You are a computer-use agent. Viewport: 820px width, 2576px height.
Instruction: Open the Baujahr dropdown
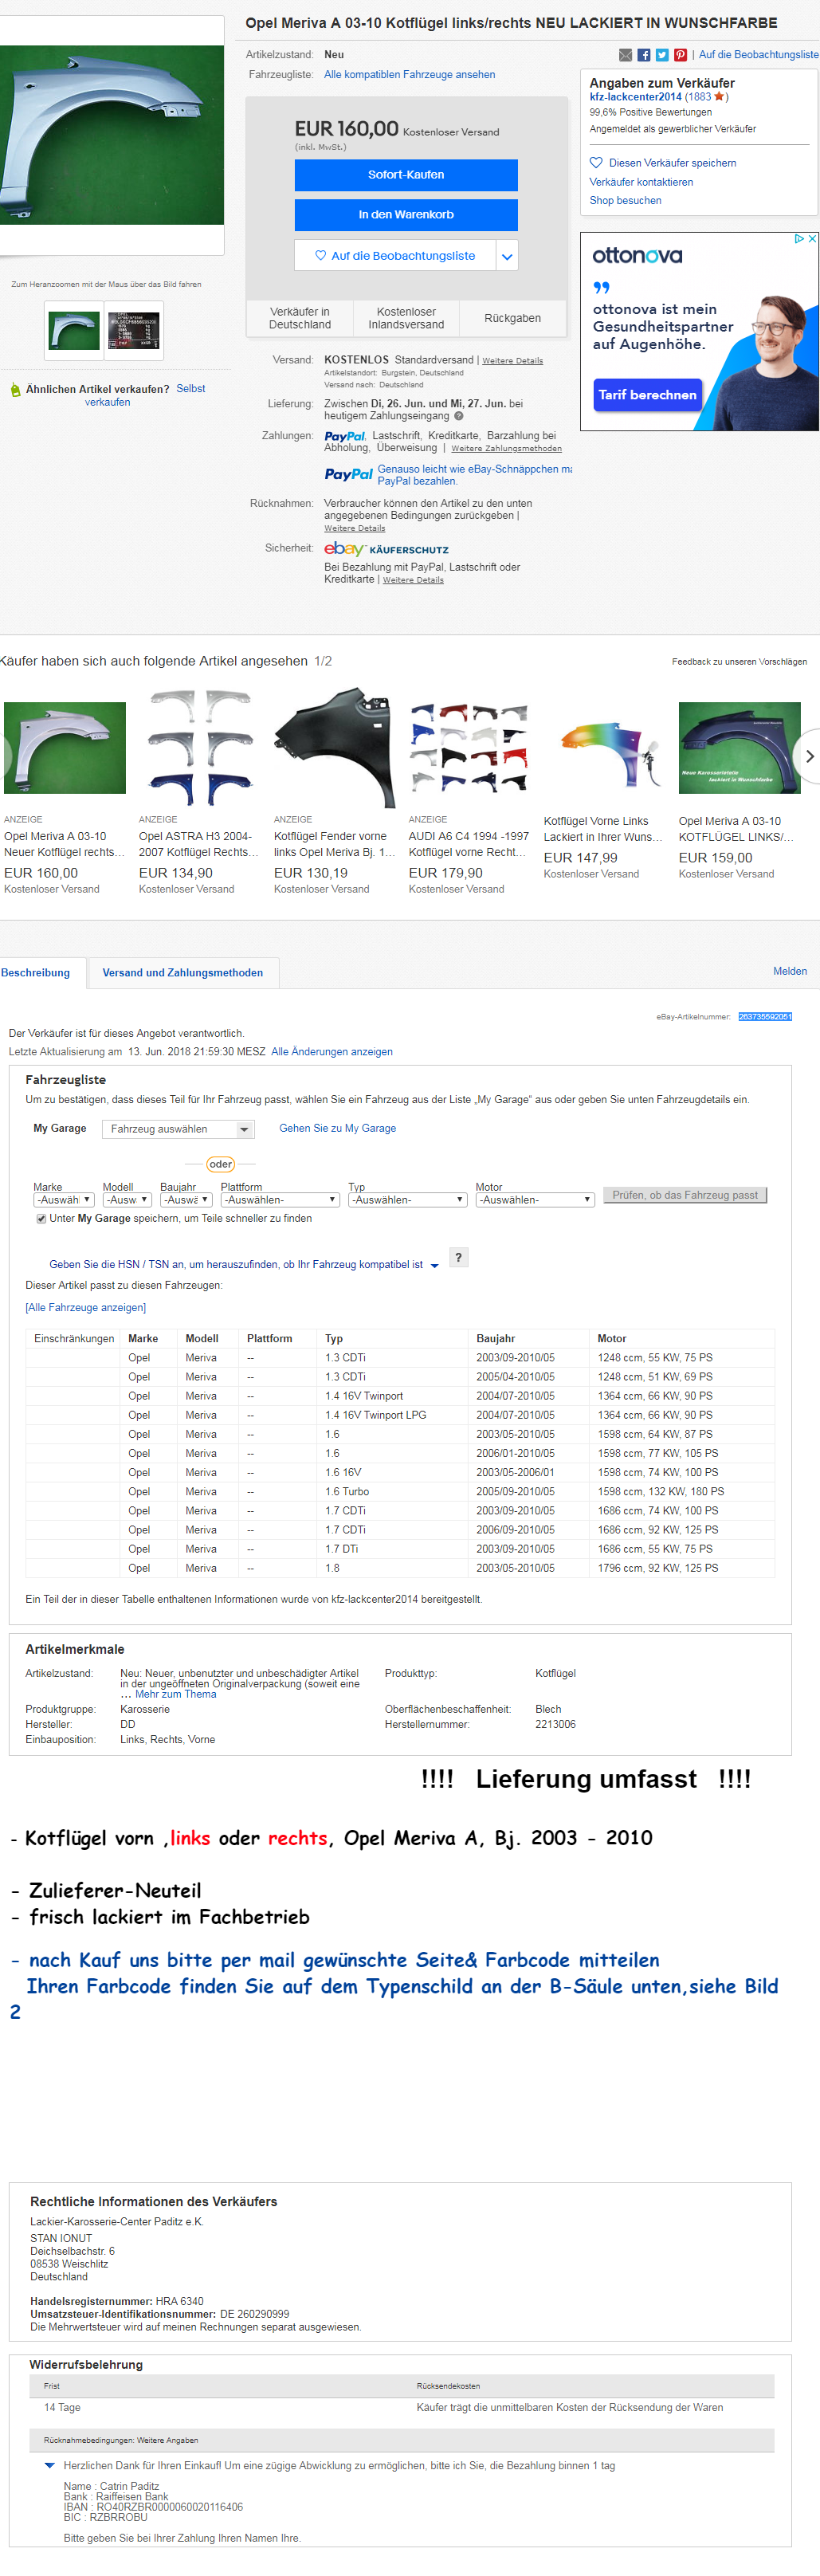[x=186, y=1200]
